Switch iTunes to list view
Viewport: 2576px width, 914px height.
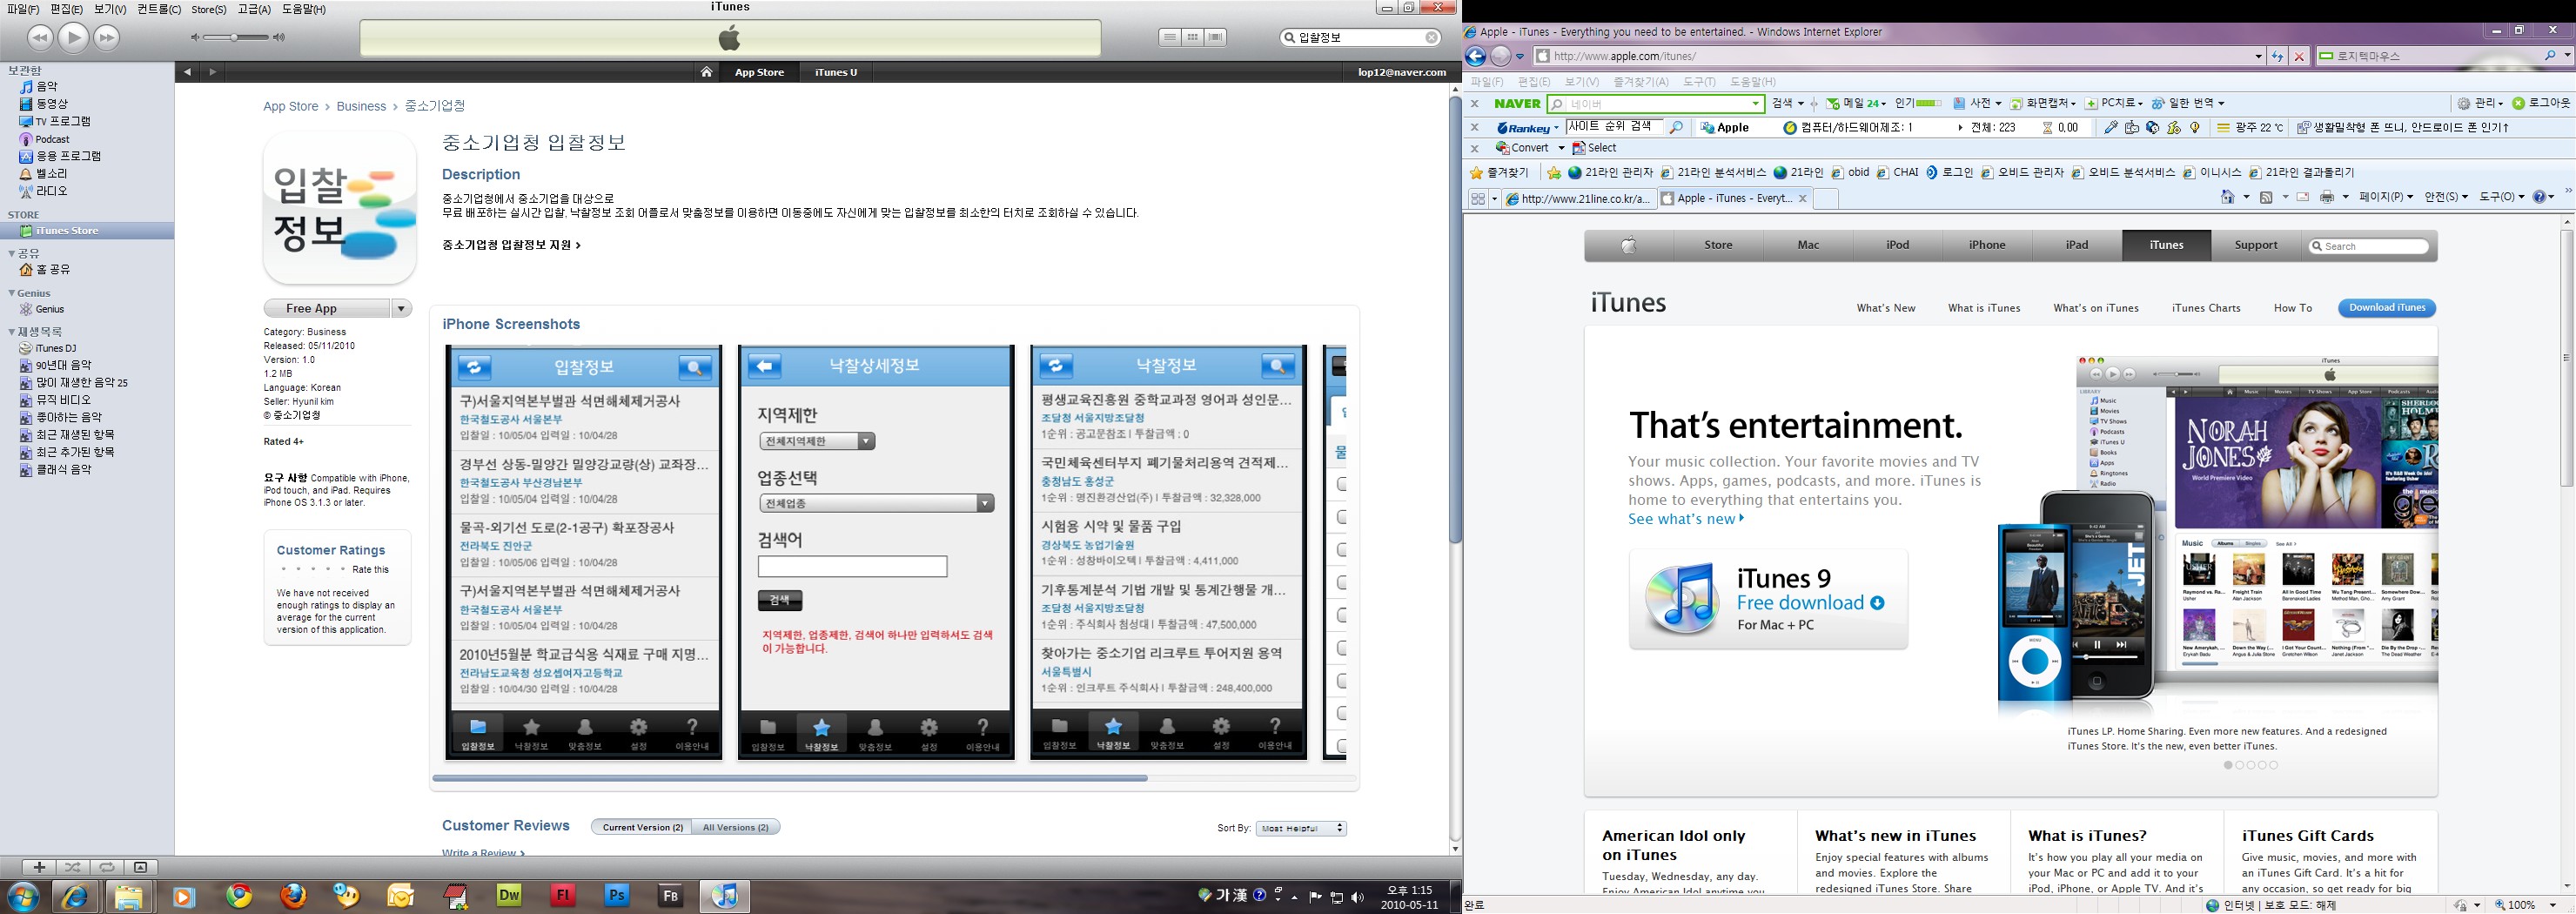(x=1170, y=38)
